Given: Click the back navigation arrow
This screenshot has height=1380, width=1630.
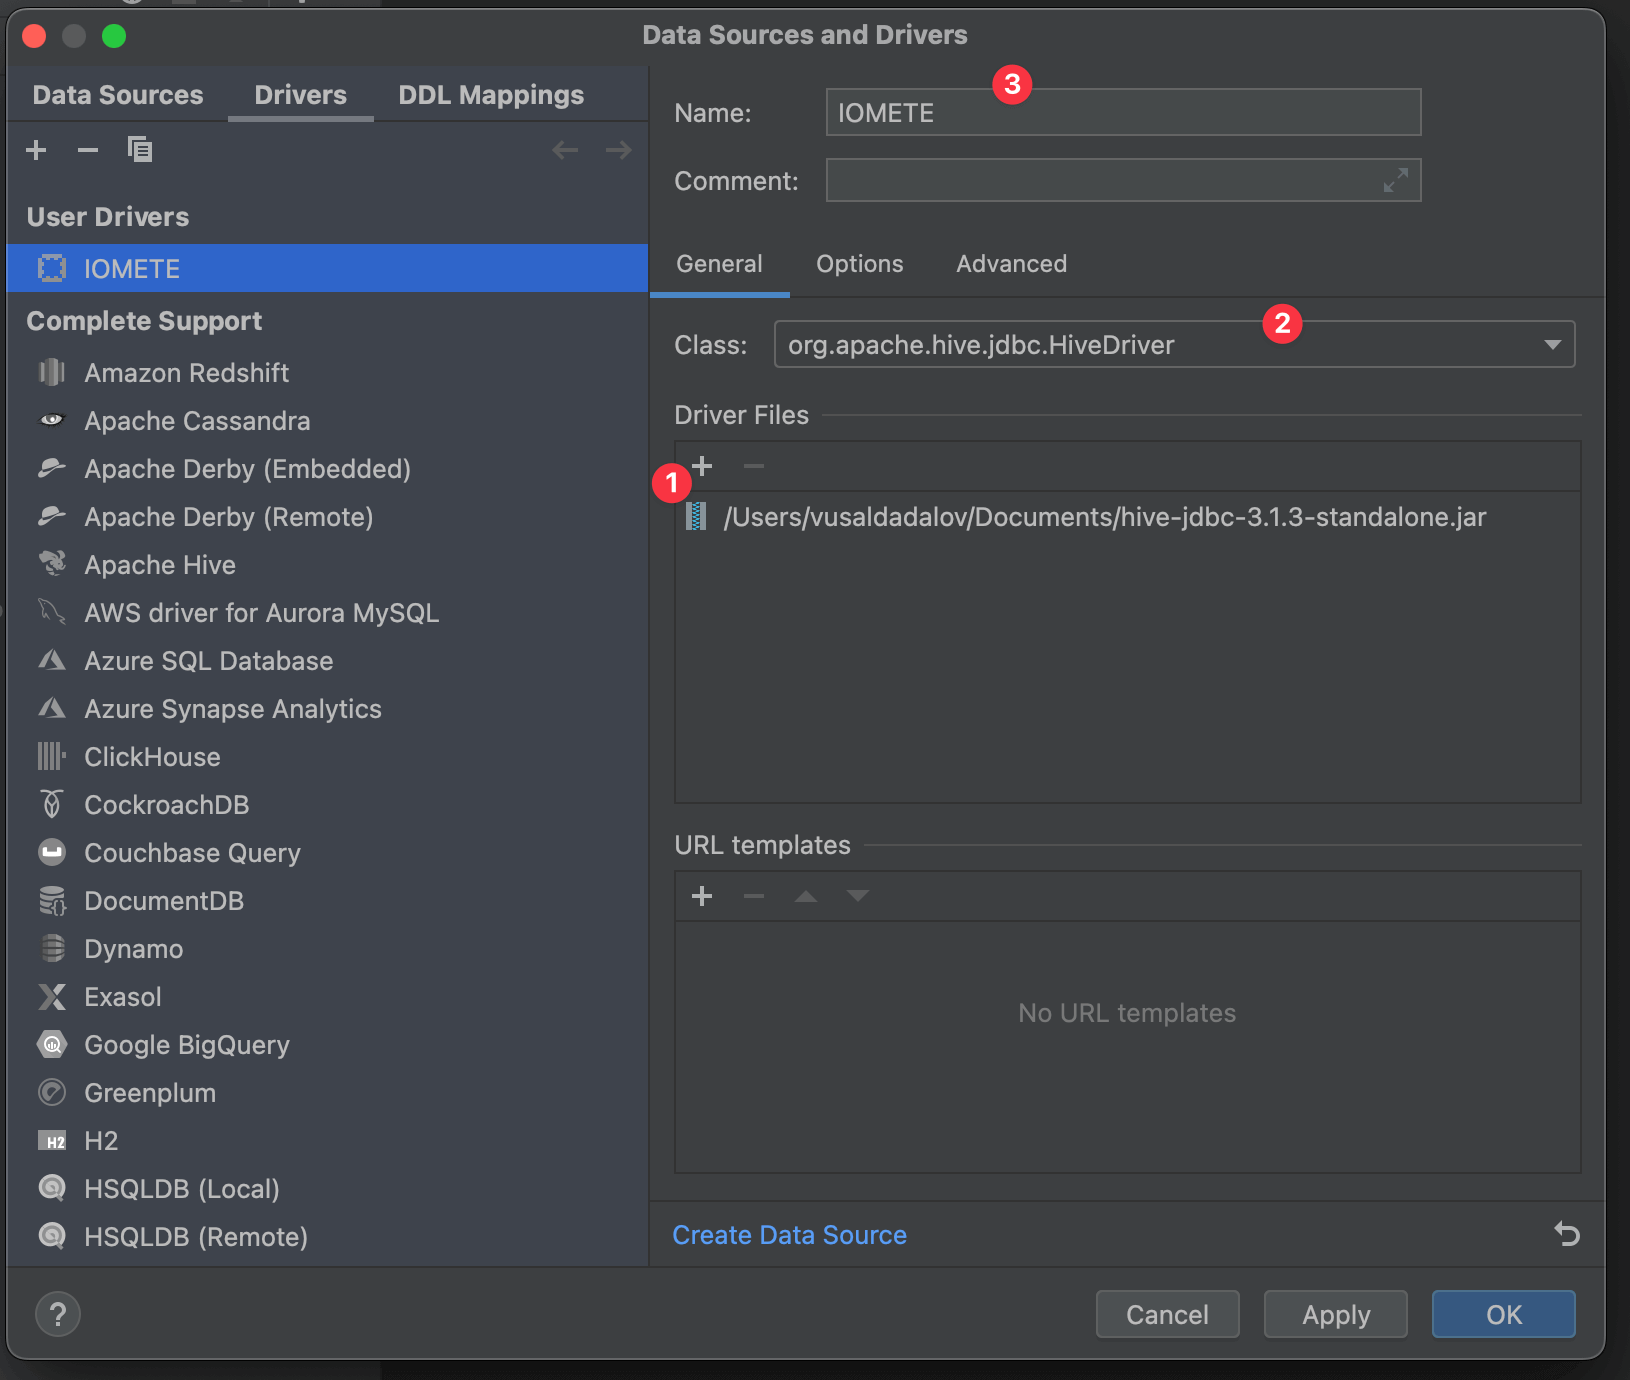Looking at the screenshot, I should coord(565,150).
